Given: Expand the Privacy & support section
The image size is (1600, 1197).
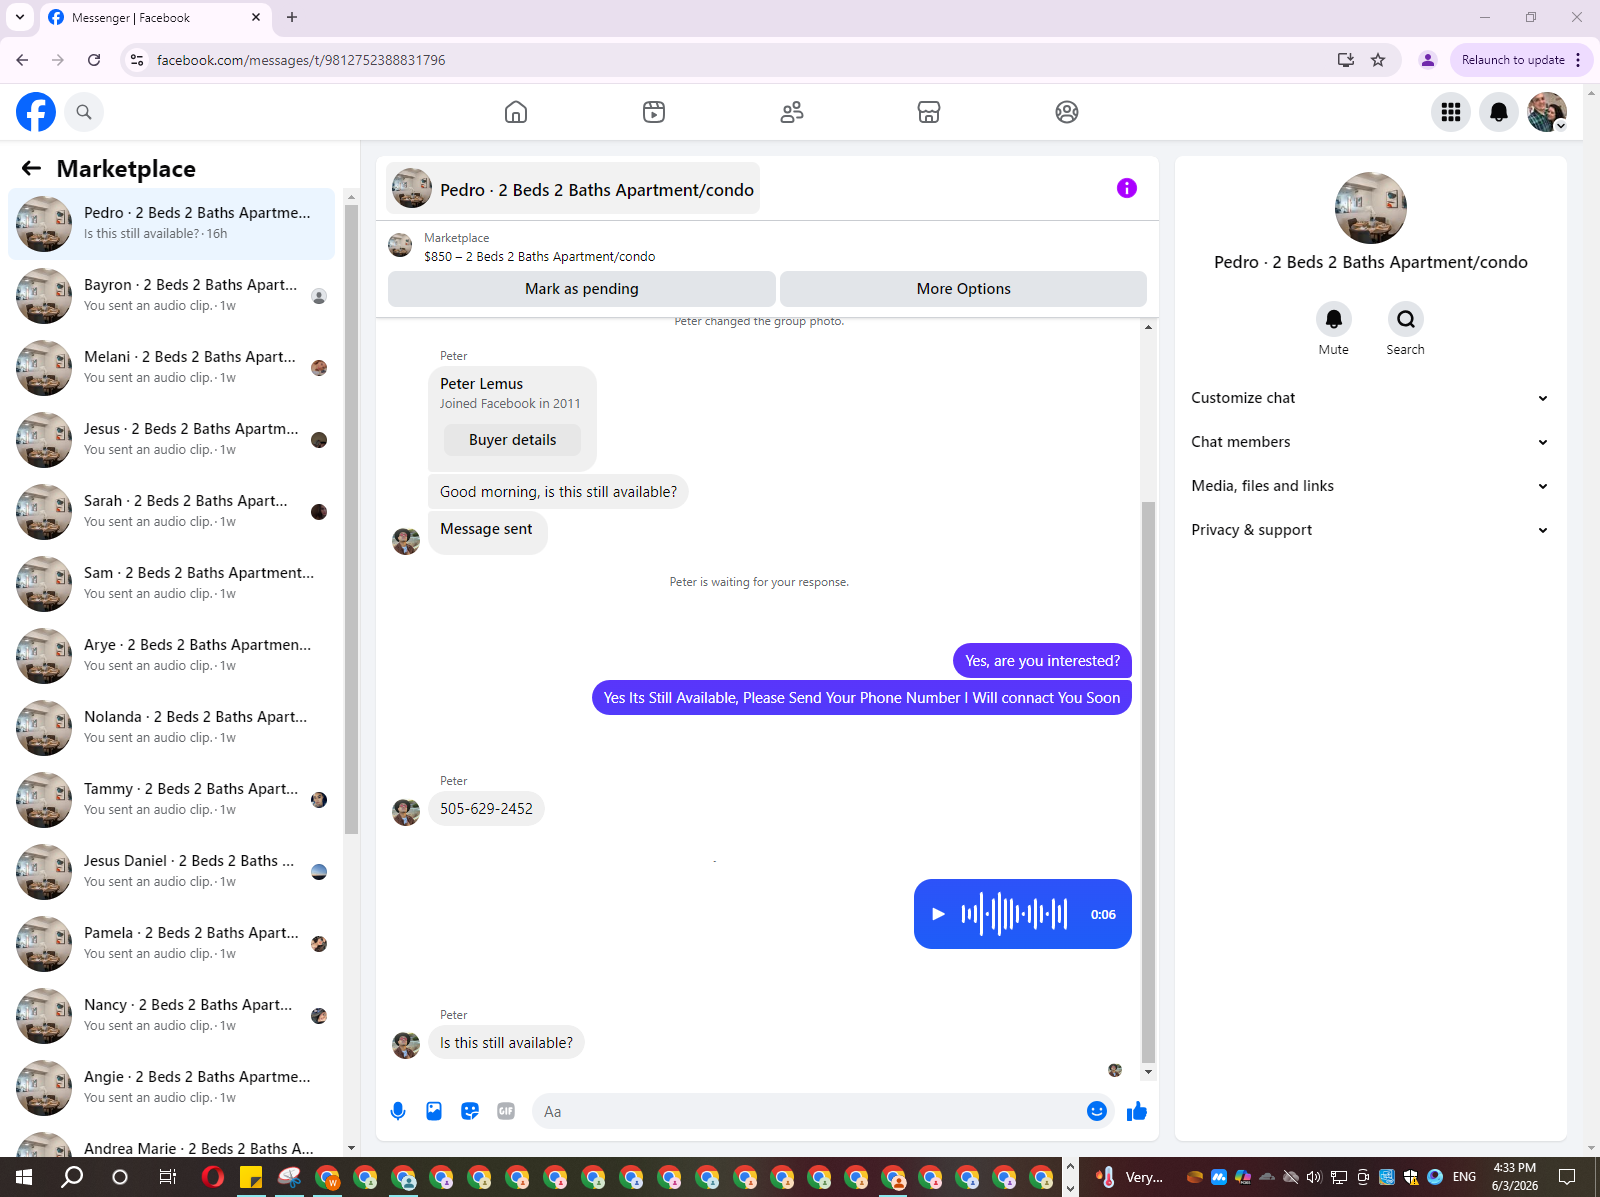Looking at the screenshot, I should click(1370, 530).
